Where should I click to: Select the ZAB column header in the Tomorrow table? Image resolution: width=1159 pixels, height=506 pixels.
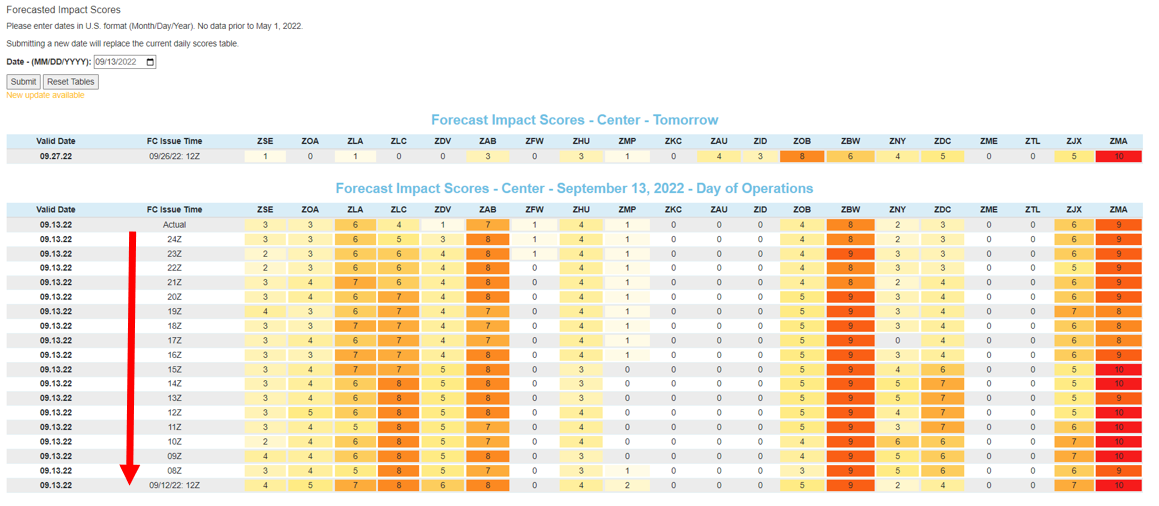pyautogui.click(x=487, y=141)
